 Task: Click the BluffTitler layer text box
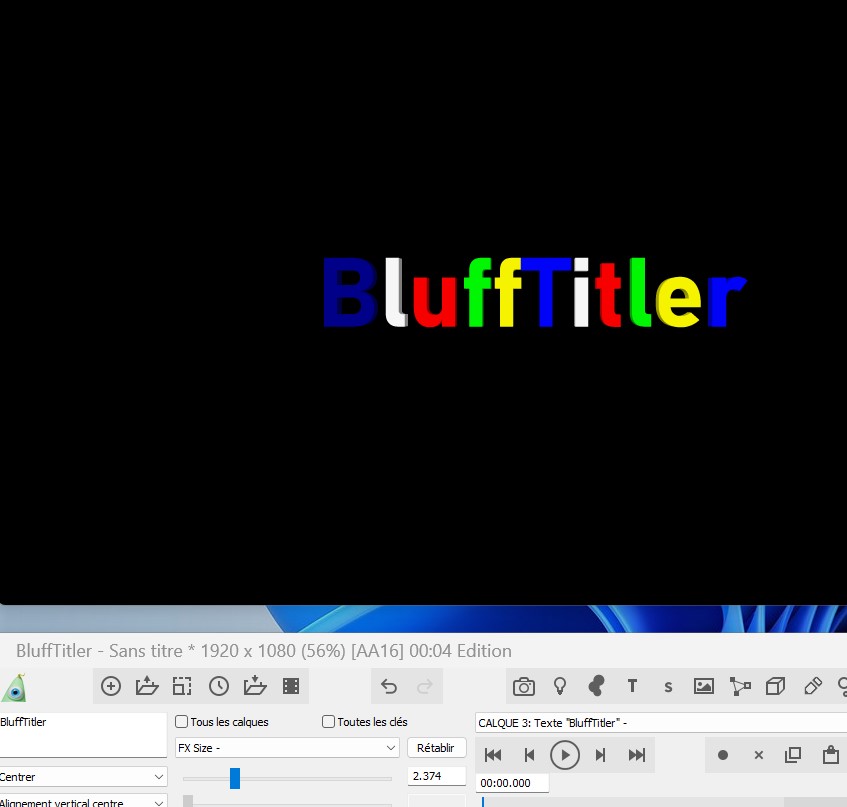(x=83, y=735)
